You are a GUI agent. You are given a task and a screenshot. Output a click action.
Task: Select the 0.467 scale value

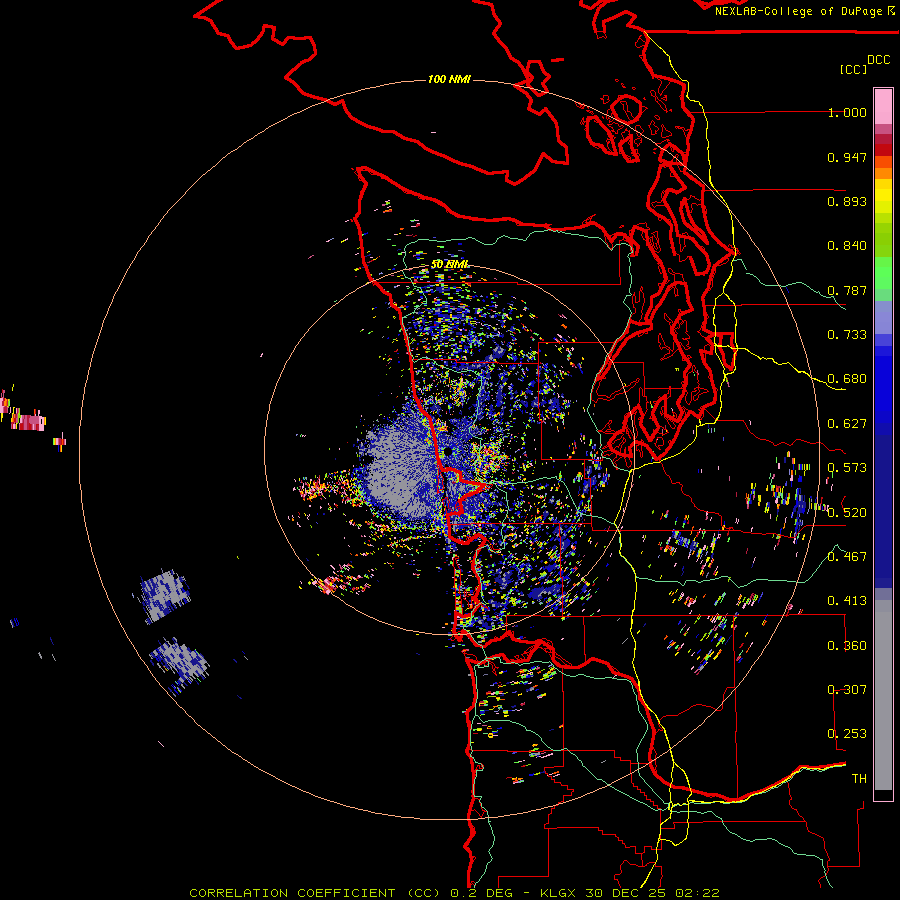[x=847, y=557]
